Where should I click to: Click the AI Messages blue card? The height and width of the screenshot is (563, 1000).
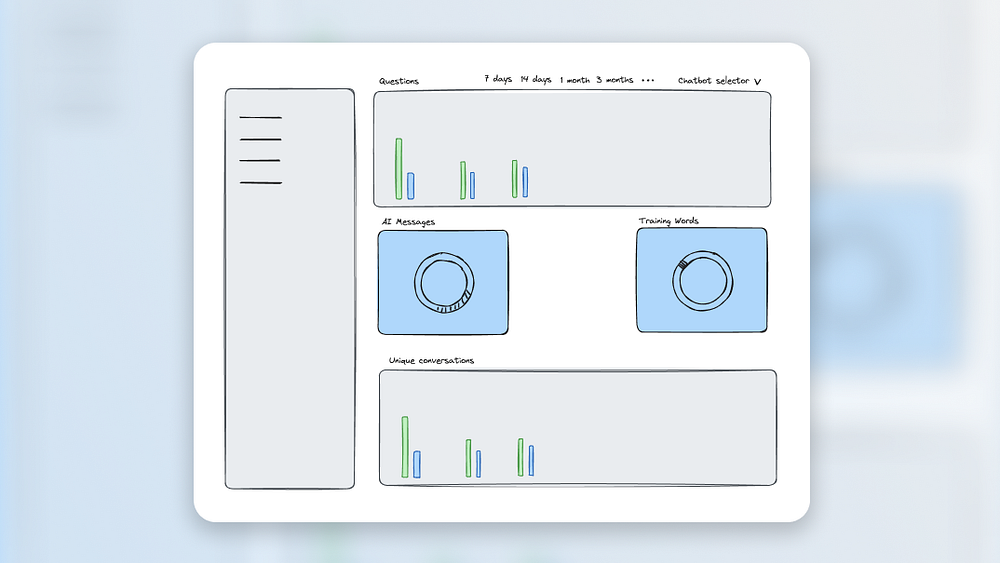click(443, 282)
